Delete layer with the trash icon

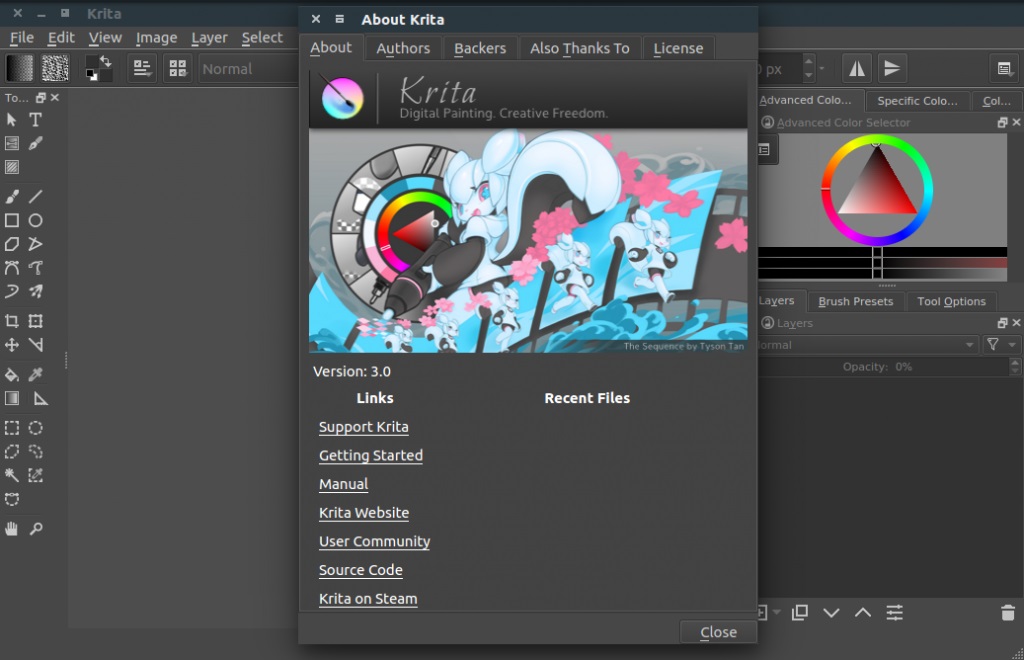[x=1008, y=612]
